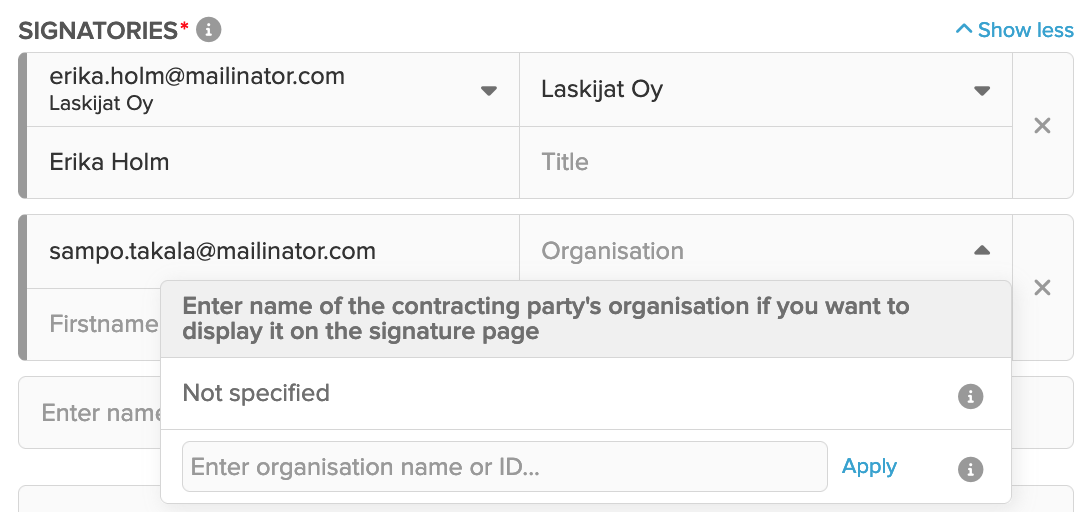Viewport: 1086px width, 512px height.
Task: Click the info icon on Not specified row
Action: coord(970,397)
